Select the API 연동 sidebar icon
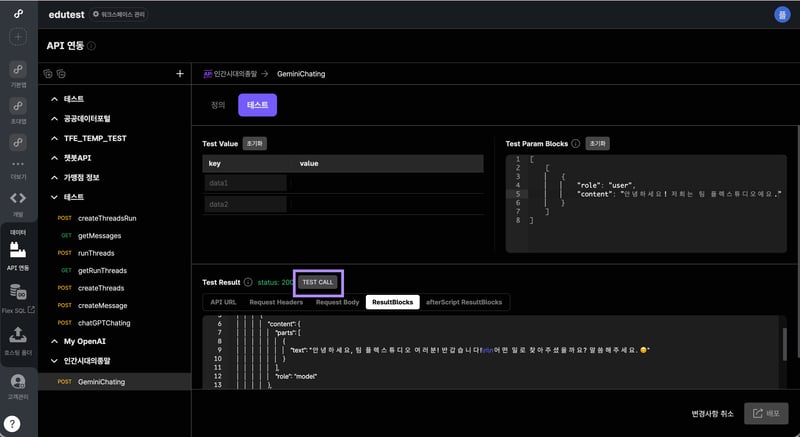This screenshot has height=437, width=800. [x=18, y=250]
